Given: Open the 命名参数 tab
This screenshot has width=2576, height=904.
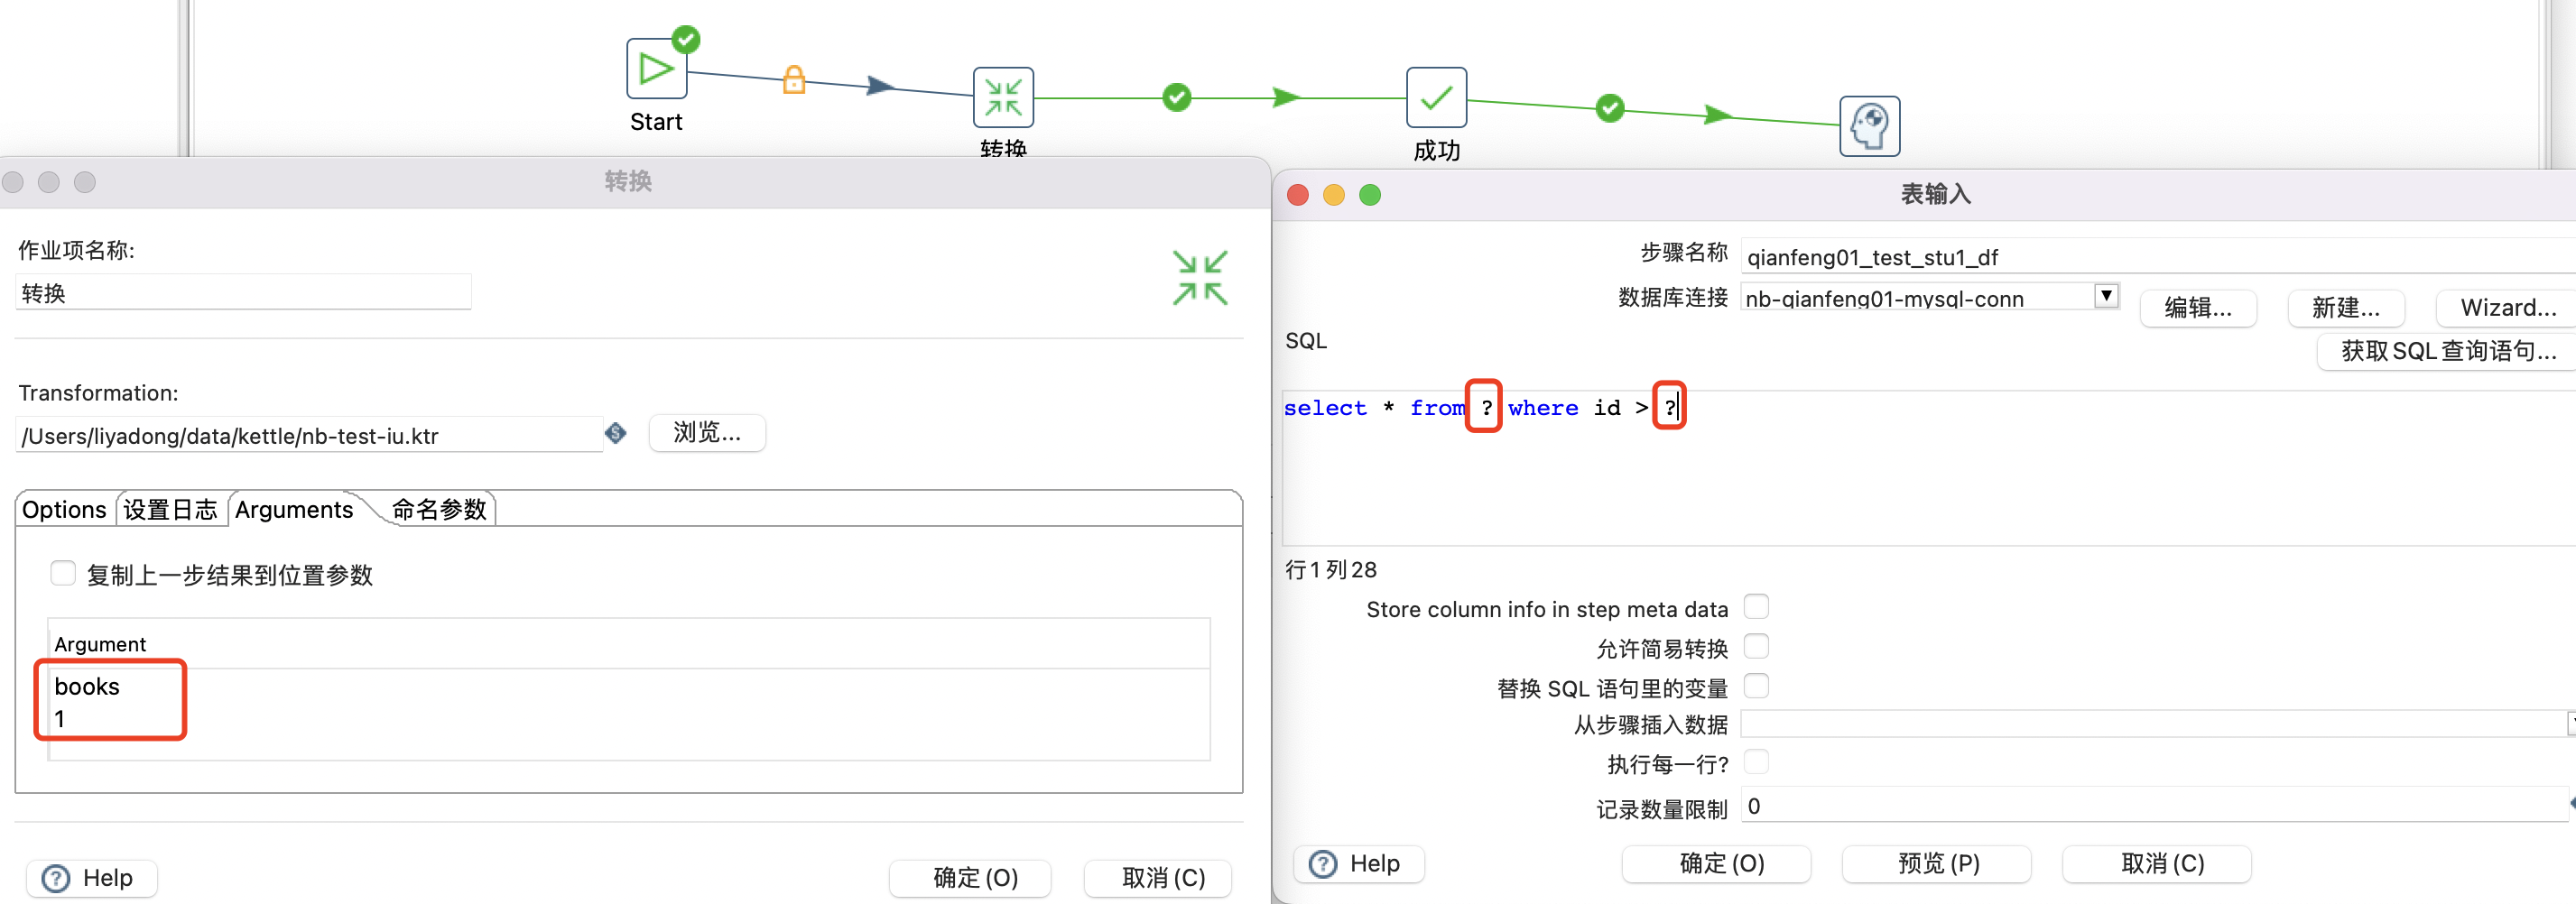Looking at the screenshot, I should coord(439,509).
